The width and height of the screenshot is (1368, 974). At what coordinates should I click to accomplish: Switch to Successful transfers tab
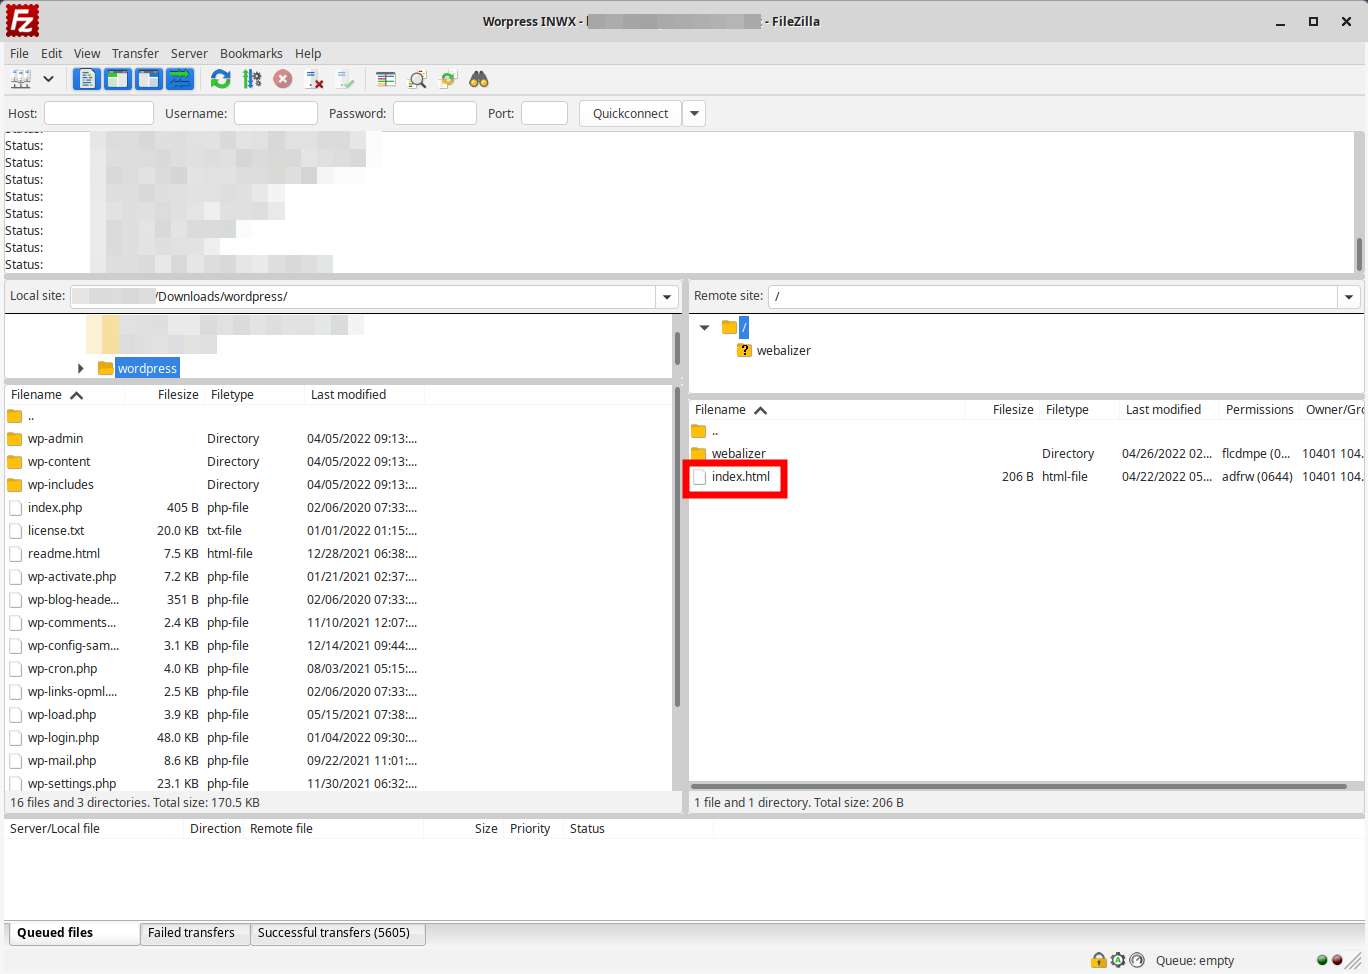click(337, 933)
